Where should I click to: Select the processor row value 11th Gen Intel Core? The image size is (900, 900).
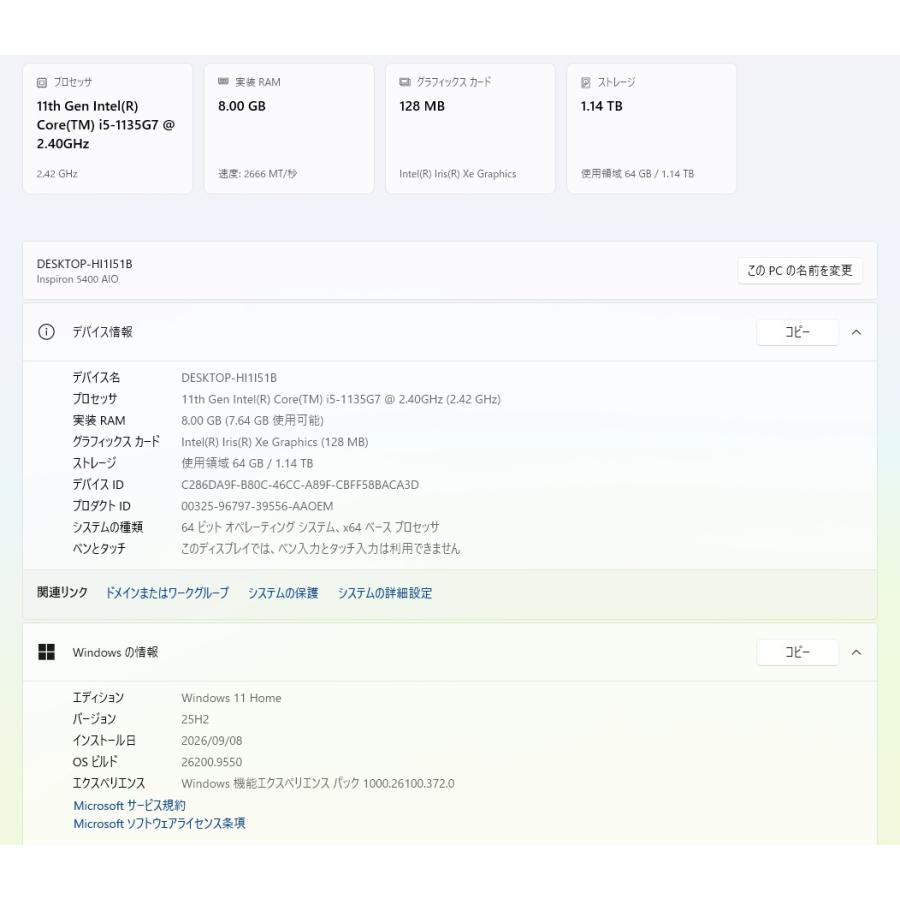point(341,399)
